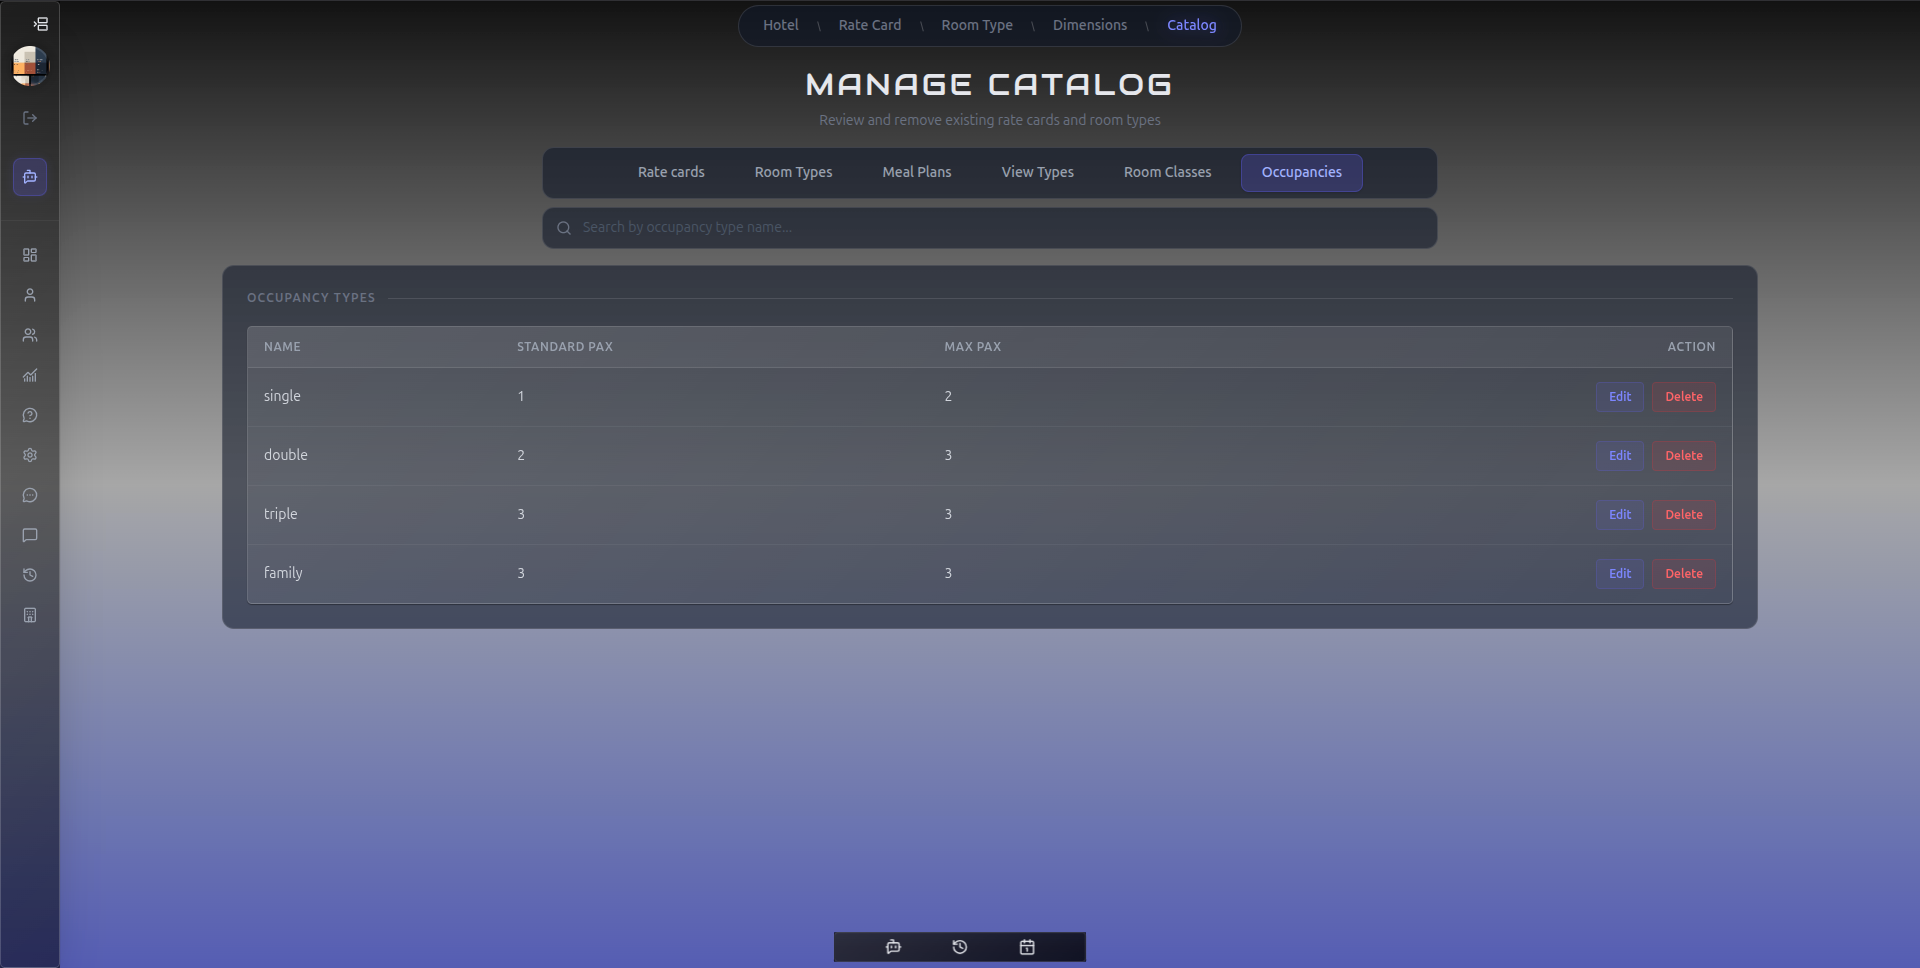The height and width of the screenshot is (968, 1920).
Task: Open the users group icon
Action: (30, 335)
